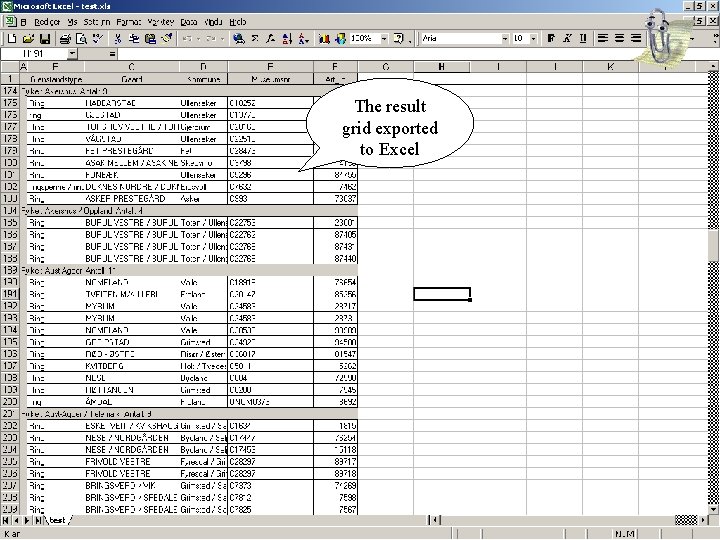Open the Arial font name dropdown
Screen dimensions: 720x540
[505, 39]
